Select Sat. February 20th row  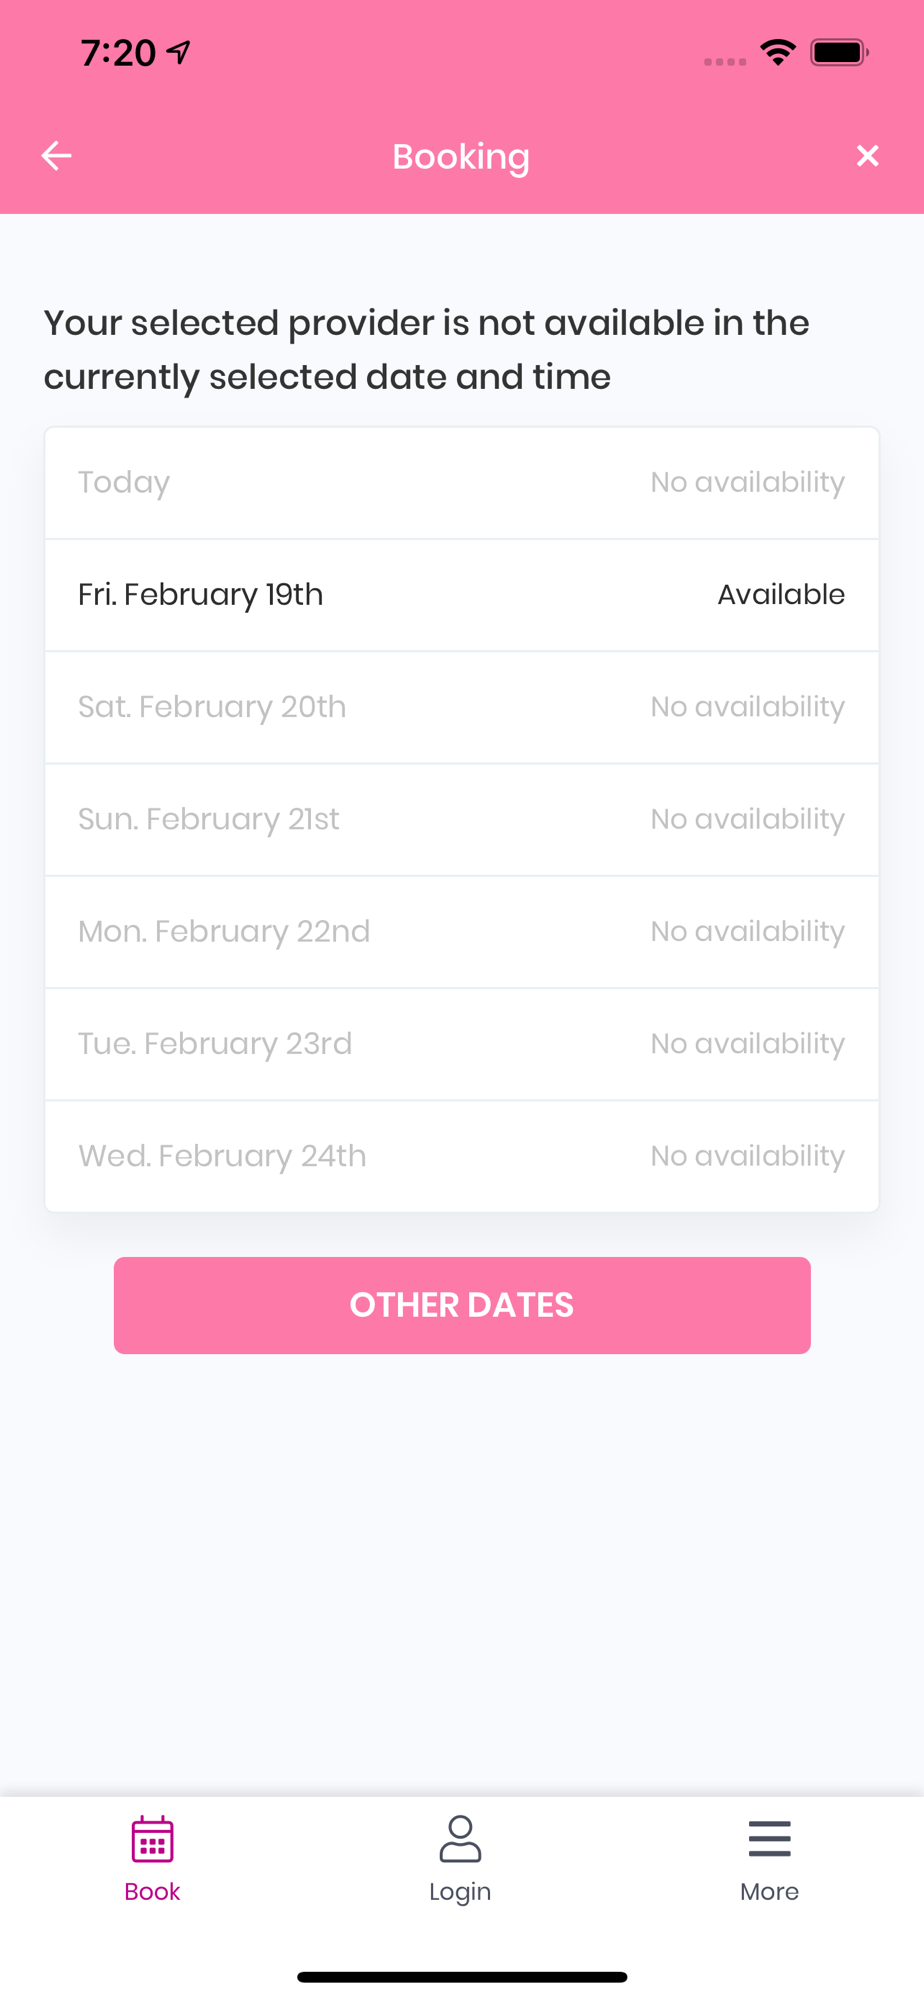[461, 707]
